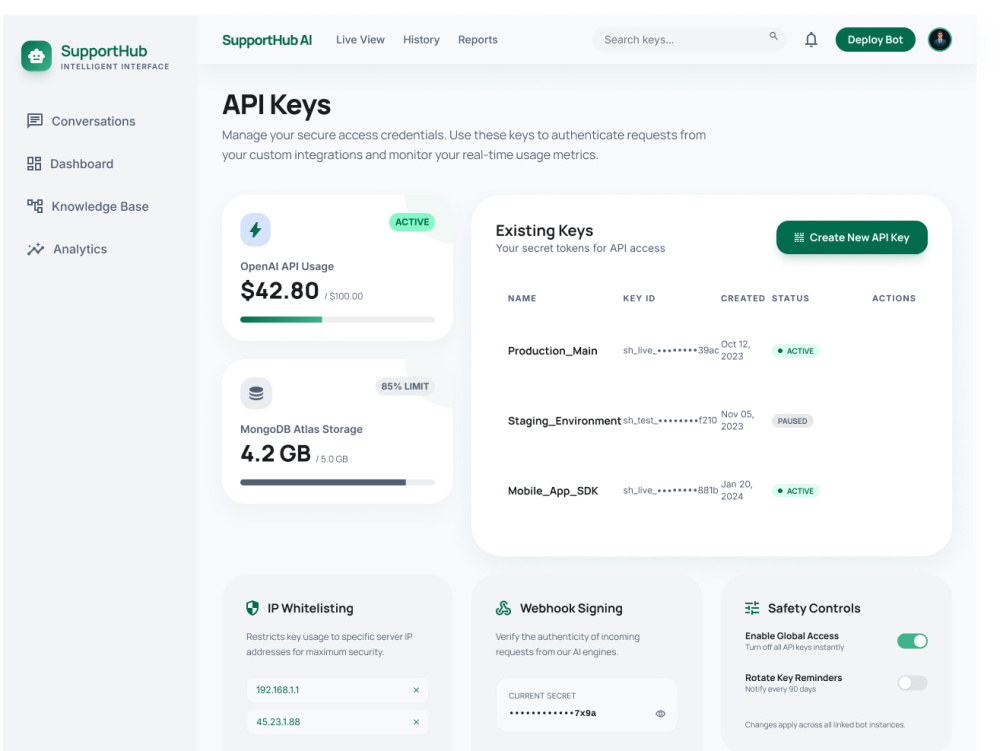This screenshot has height=751, width=1000.
Task: Open the user profile avatar
Action: point(939,40)
